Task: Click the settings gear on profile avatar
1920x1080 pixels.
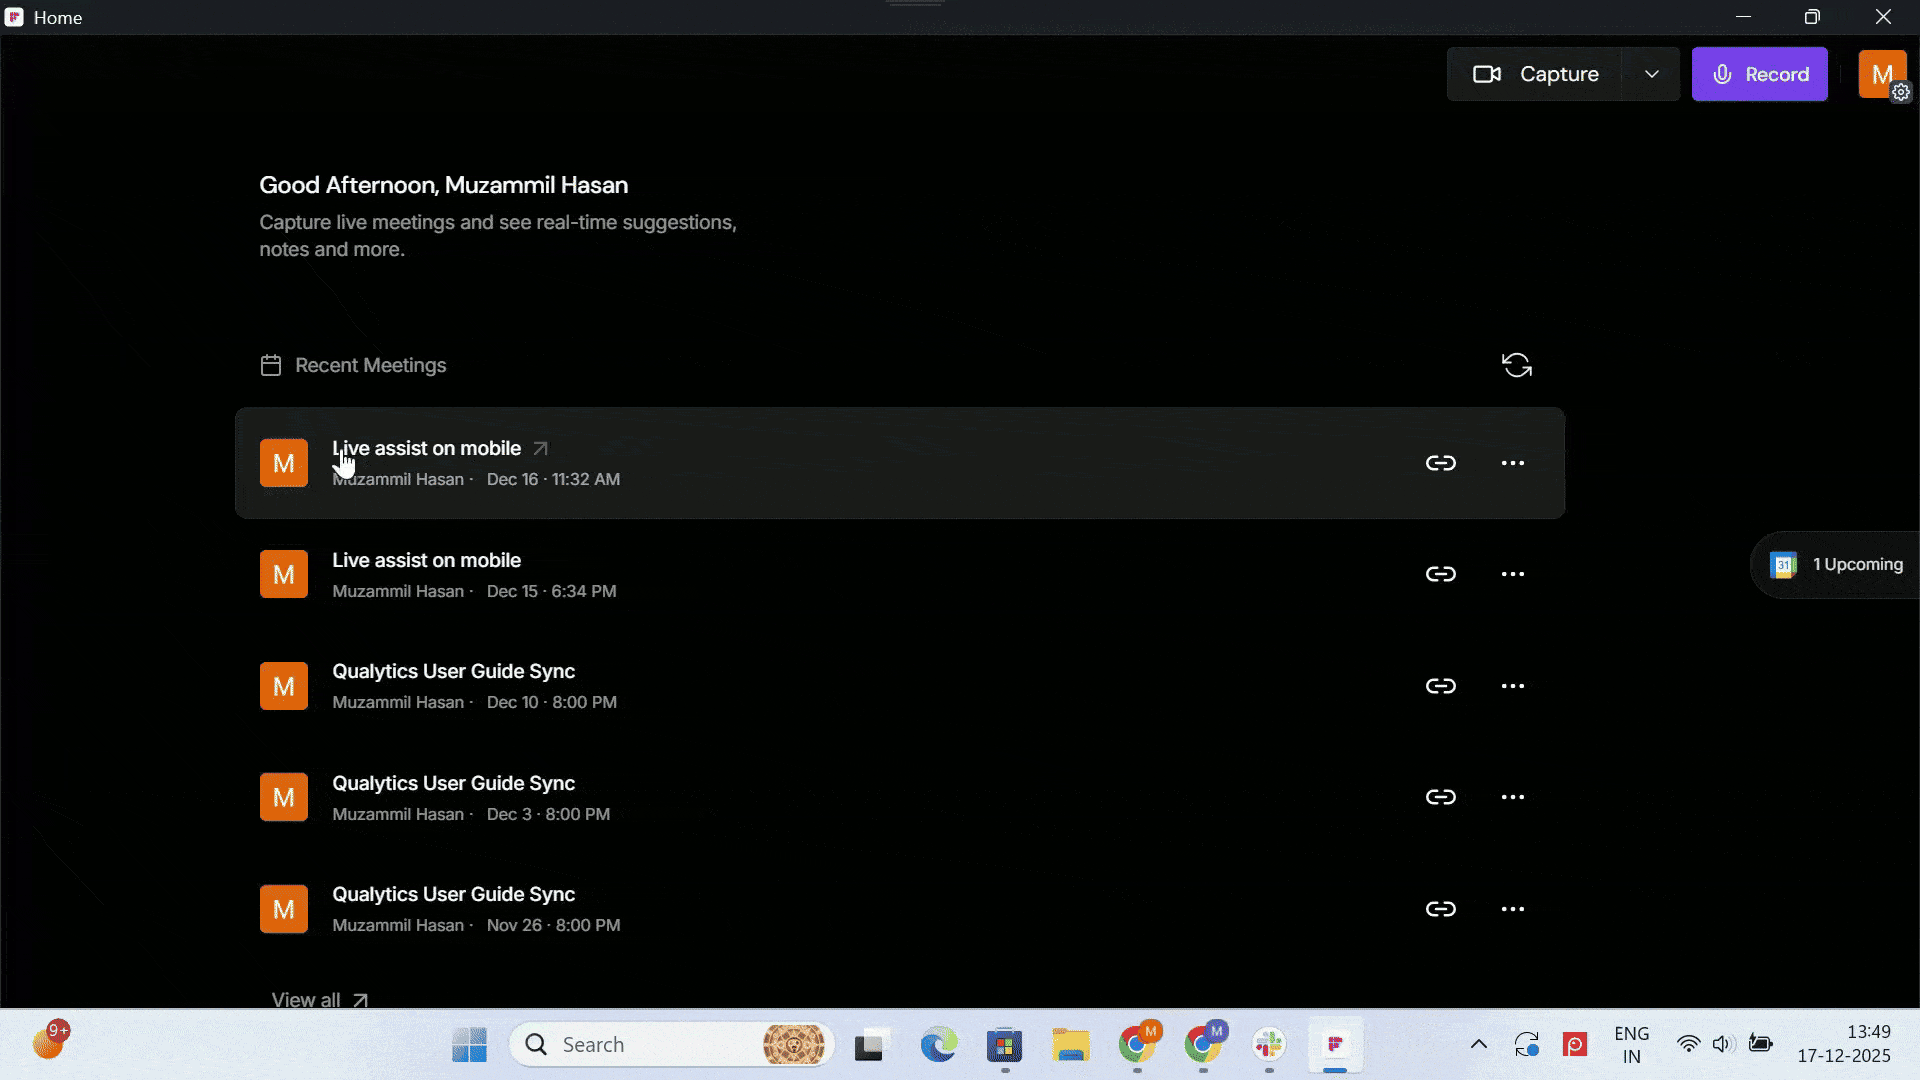Action: point(1900,92)
